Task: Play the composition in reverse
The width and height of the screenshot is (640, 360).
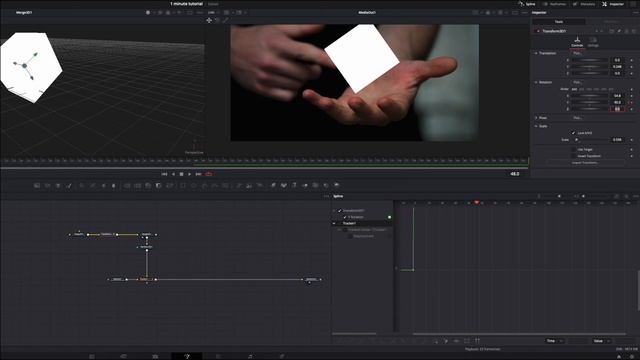Action: click(173, 174)
